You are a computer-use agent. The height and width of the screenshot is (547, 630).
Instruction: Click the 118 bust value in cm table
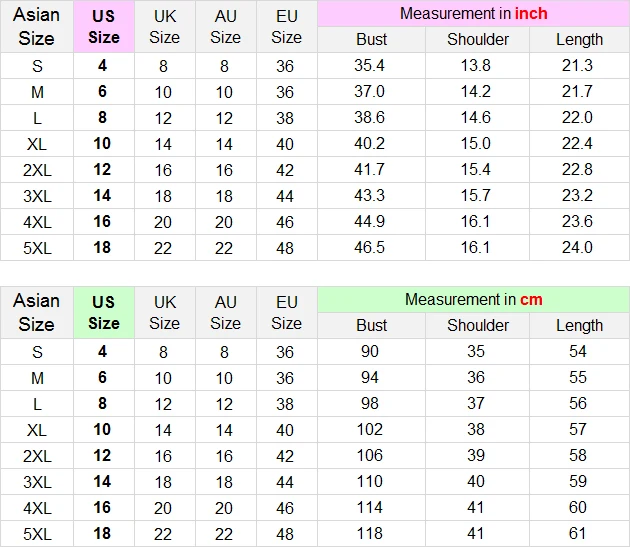pyautogui.click(x=371, y=533)
